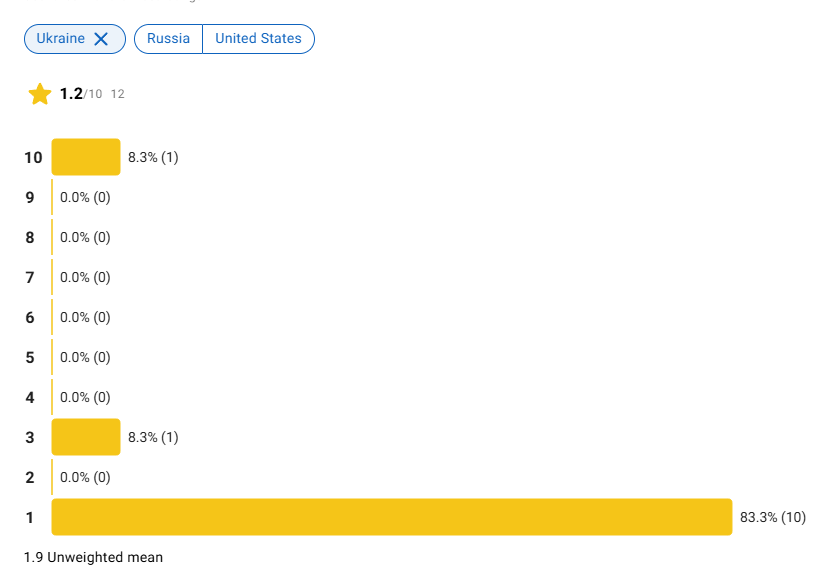Viewport: 828px width, 579px height.
Task: Click the 0.0% (0) label for rating 2
Action: pyautogui.click(x=85, y=477)
